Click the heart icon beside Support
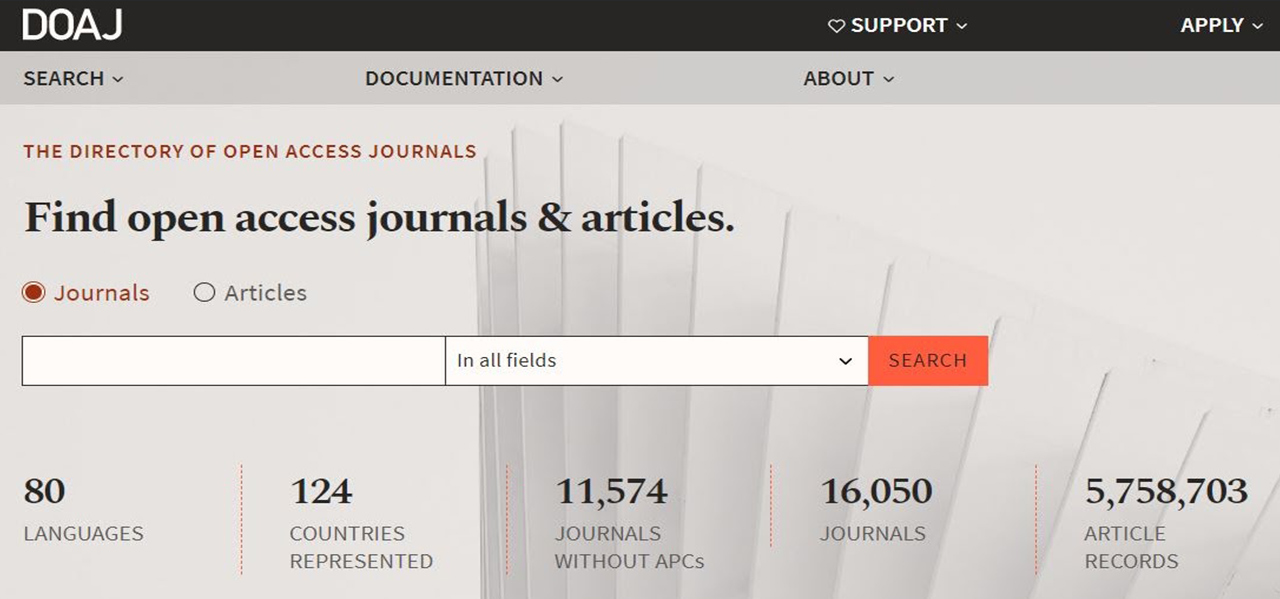 coord(837,26)
